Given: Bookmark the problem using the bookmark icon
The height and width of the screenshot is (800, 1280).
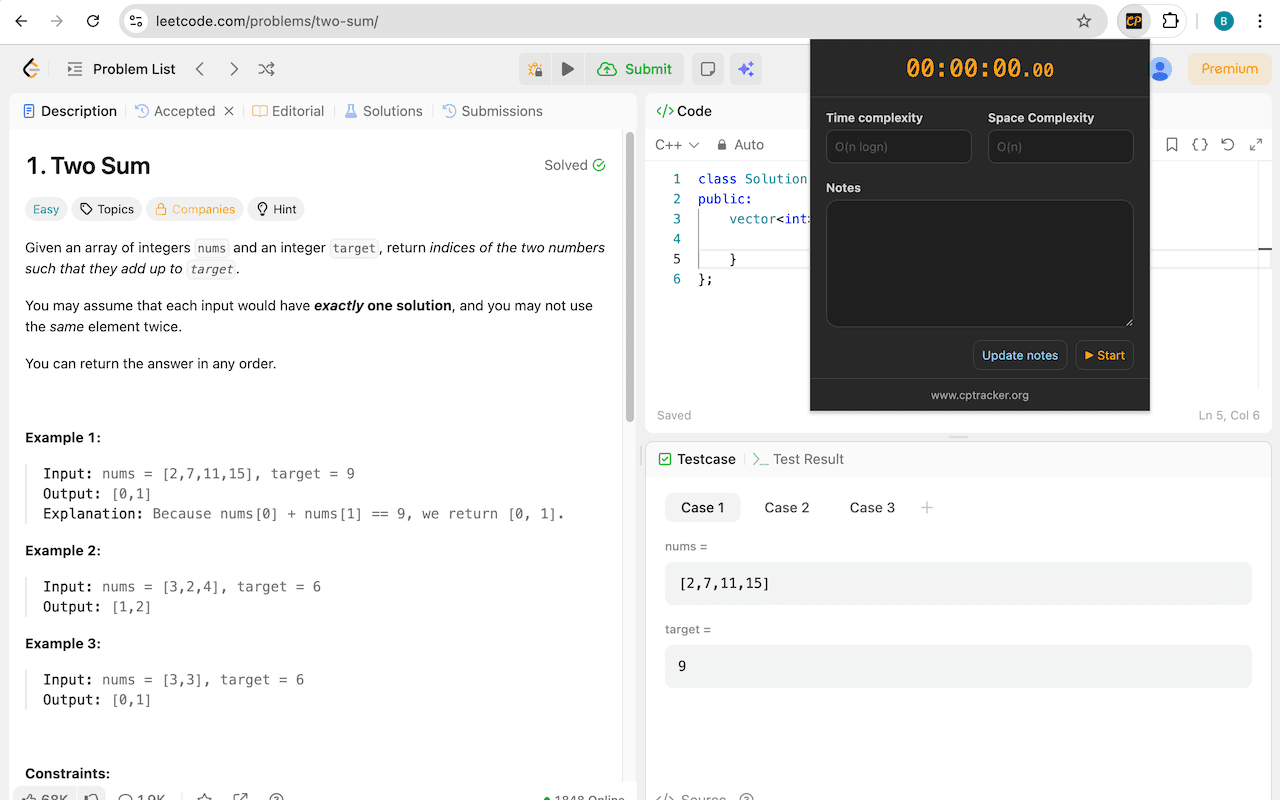Looking at the screenshot, I should click(x=1172, y=144).
